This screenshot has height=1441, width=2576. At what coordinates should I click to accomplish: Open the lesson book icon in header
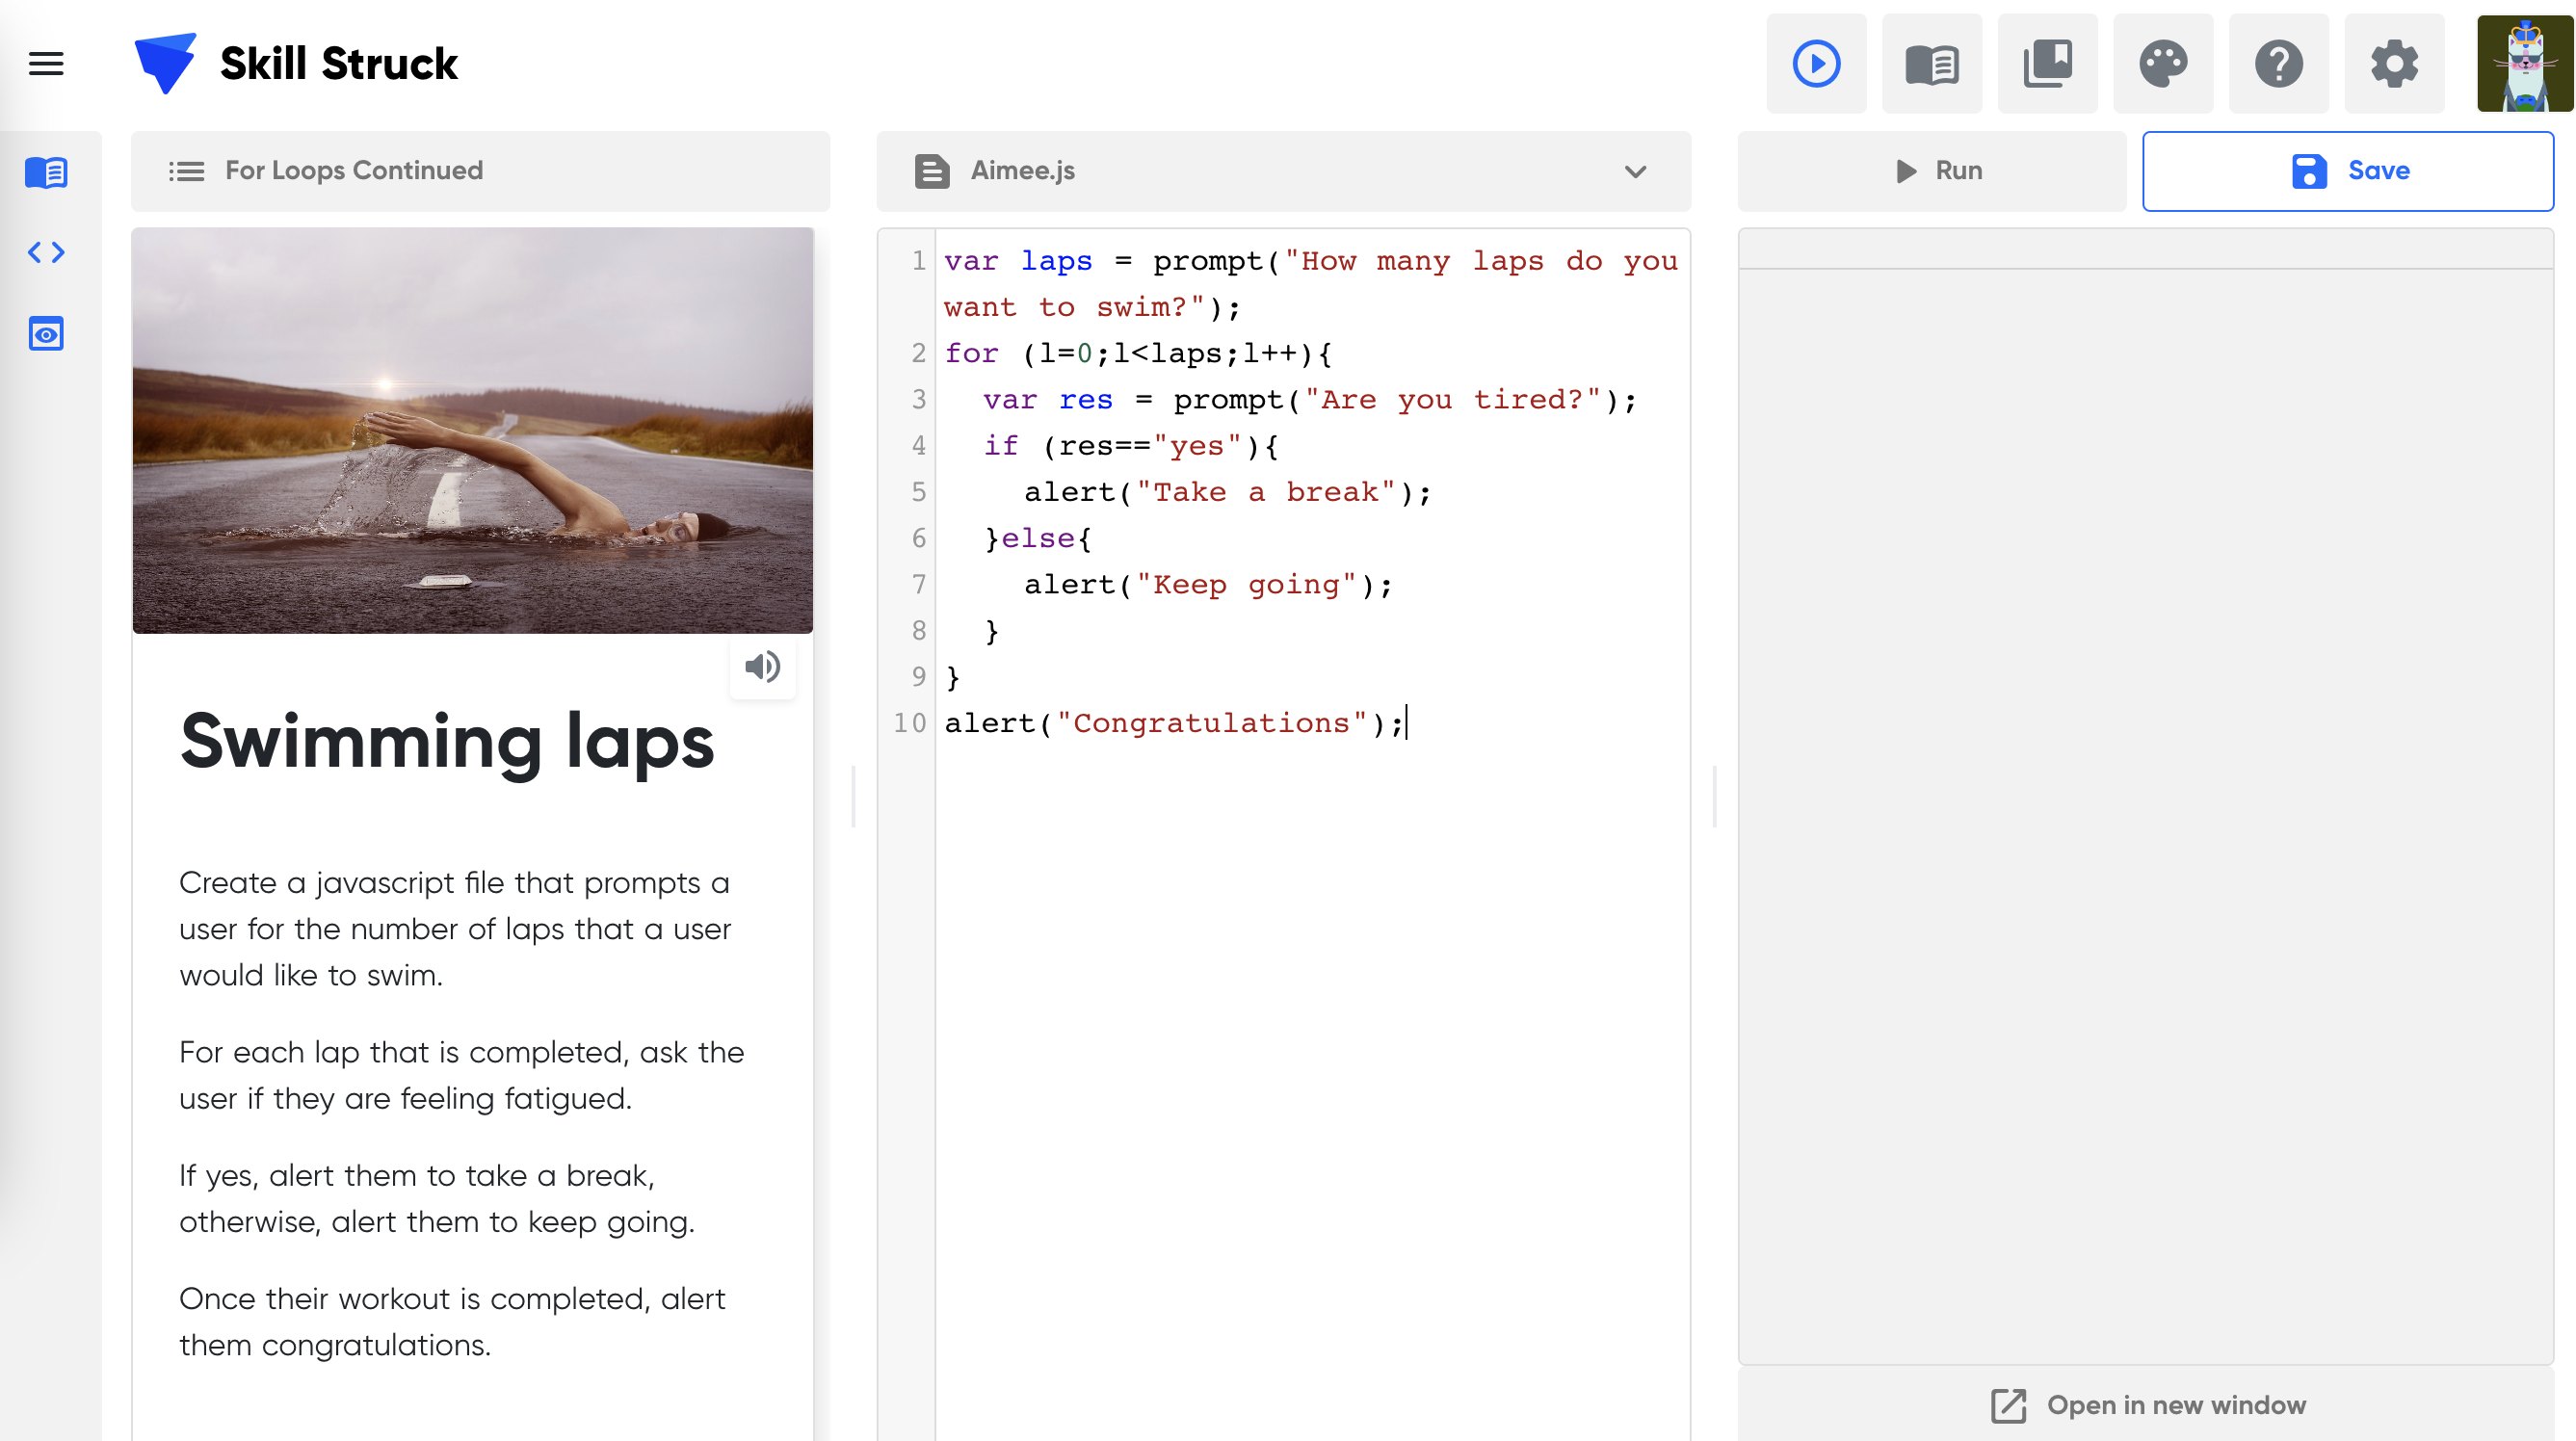pos(1931,63)
